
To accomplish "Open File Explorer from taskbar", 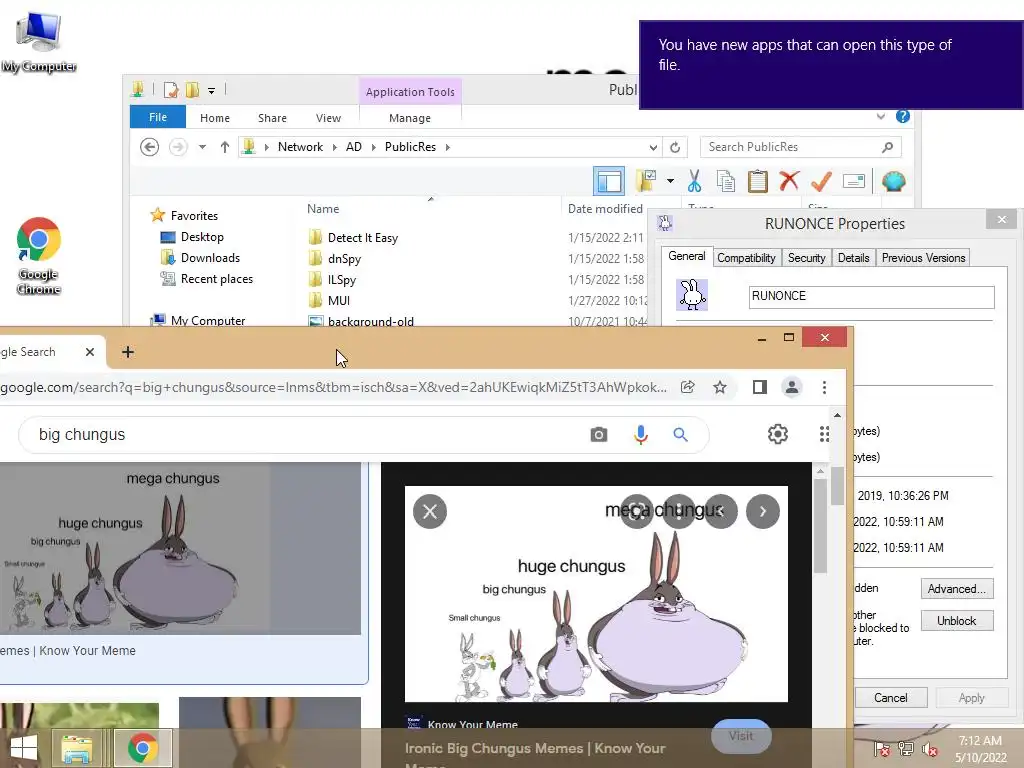I will (77, 748).
